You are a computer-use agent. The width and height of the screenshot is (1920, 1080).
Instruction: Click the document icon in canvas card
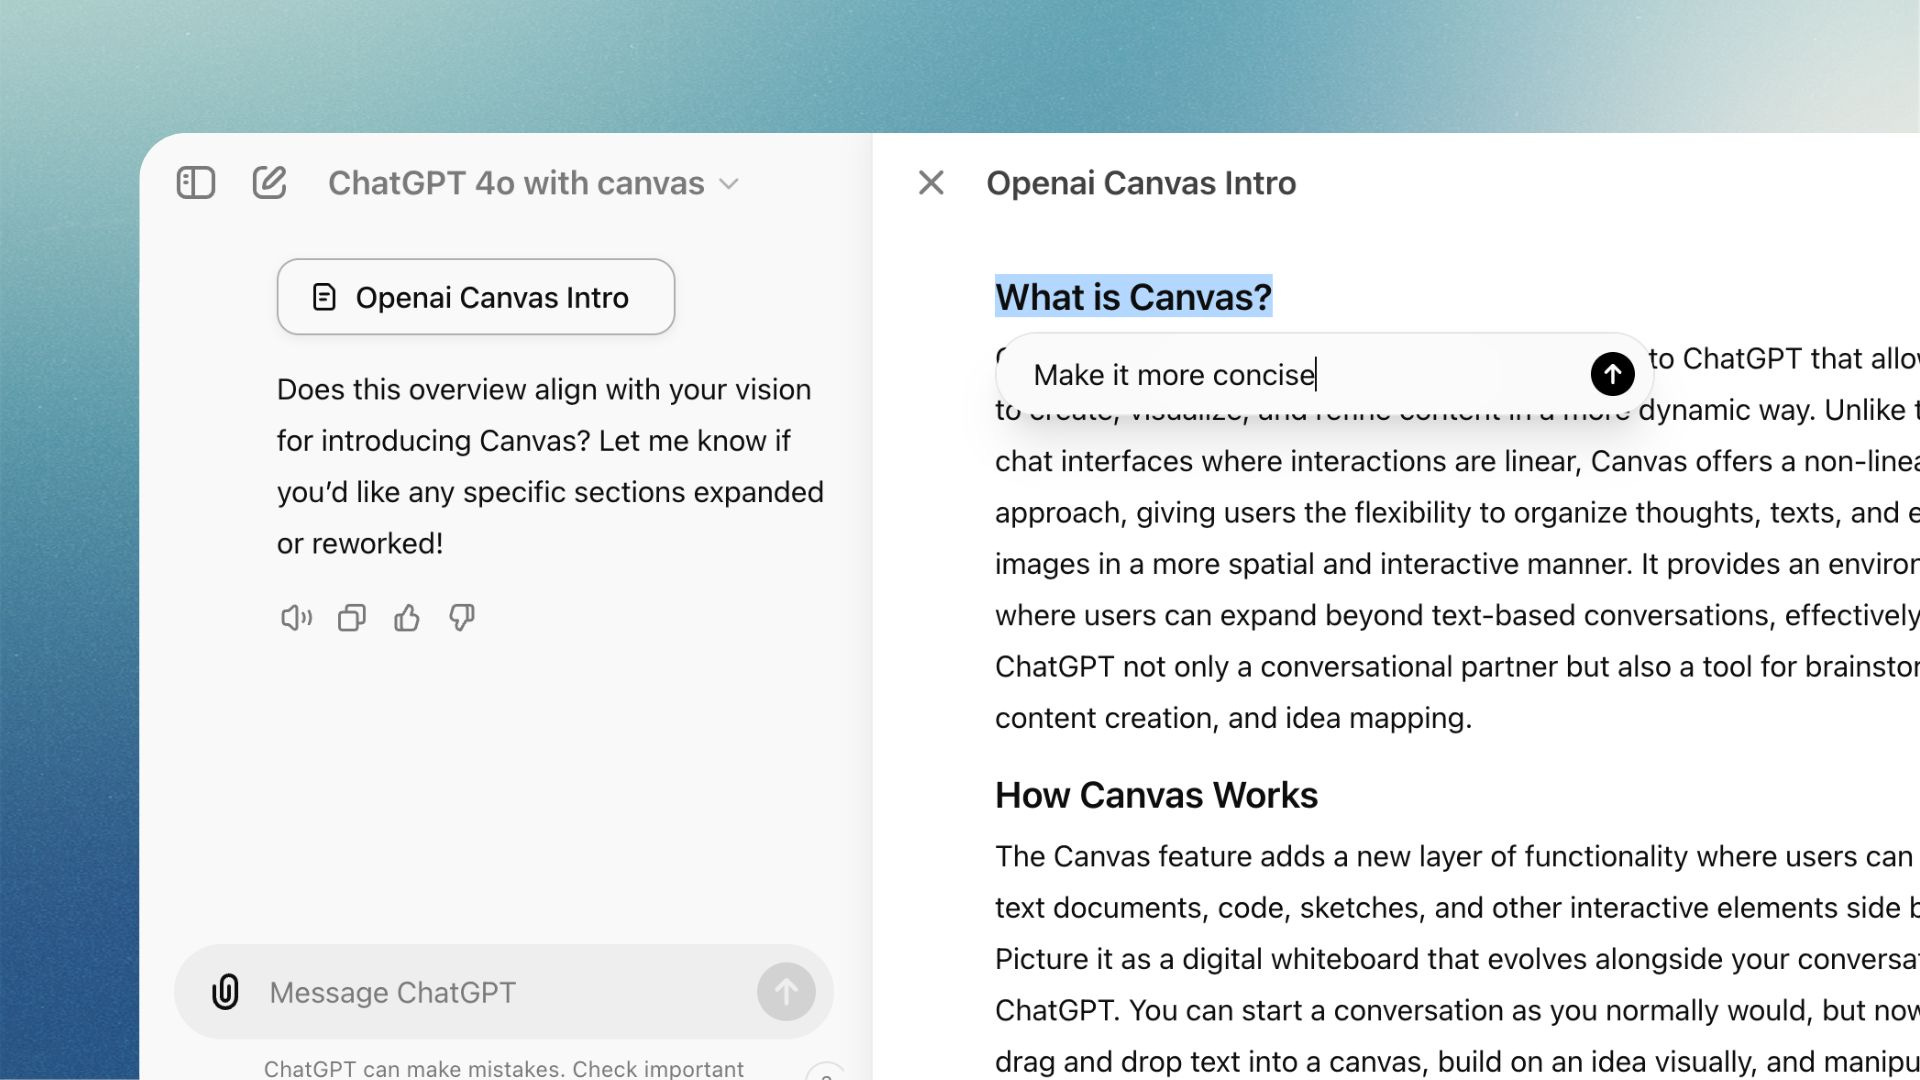click(x=324, y=297)
